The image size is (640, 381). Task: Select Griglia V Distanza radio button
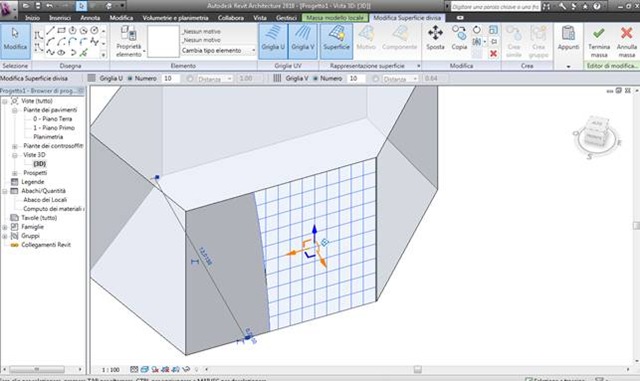pos(375,78)
